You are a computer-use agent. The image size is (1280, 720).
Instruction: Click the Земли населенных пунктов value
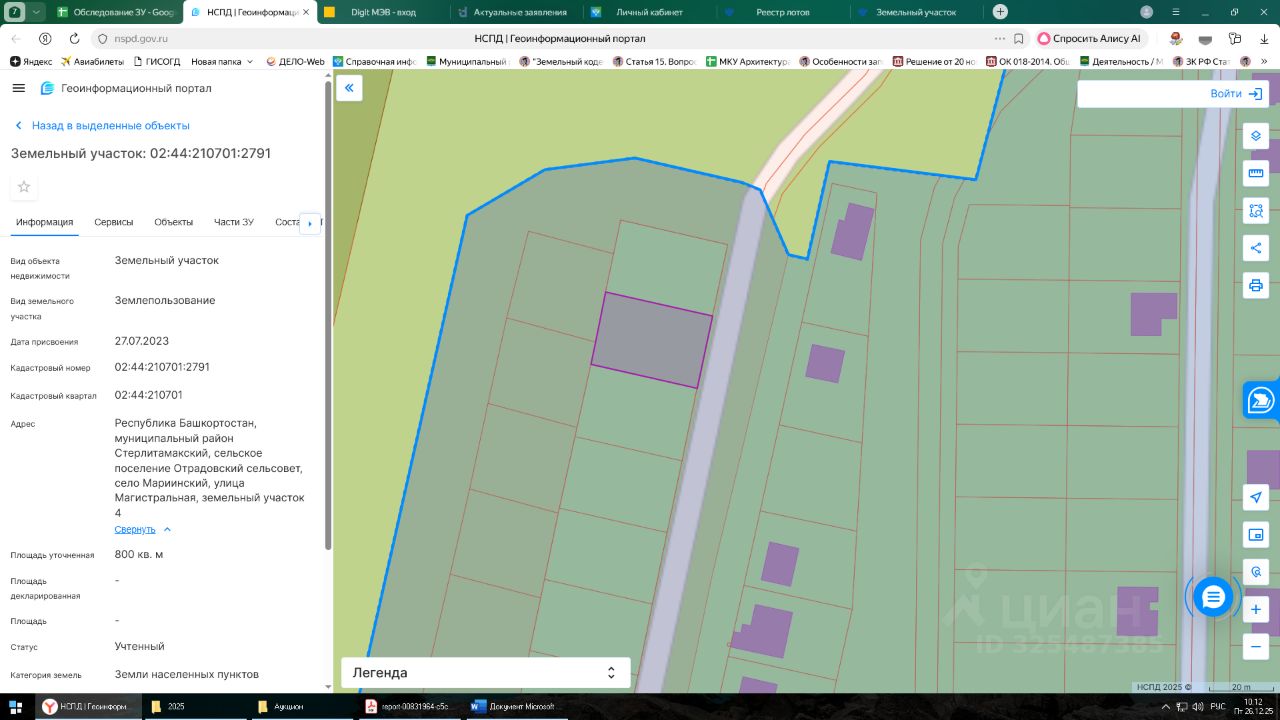pyautogui.click(x=187, y=674)
